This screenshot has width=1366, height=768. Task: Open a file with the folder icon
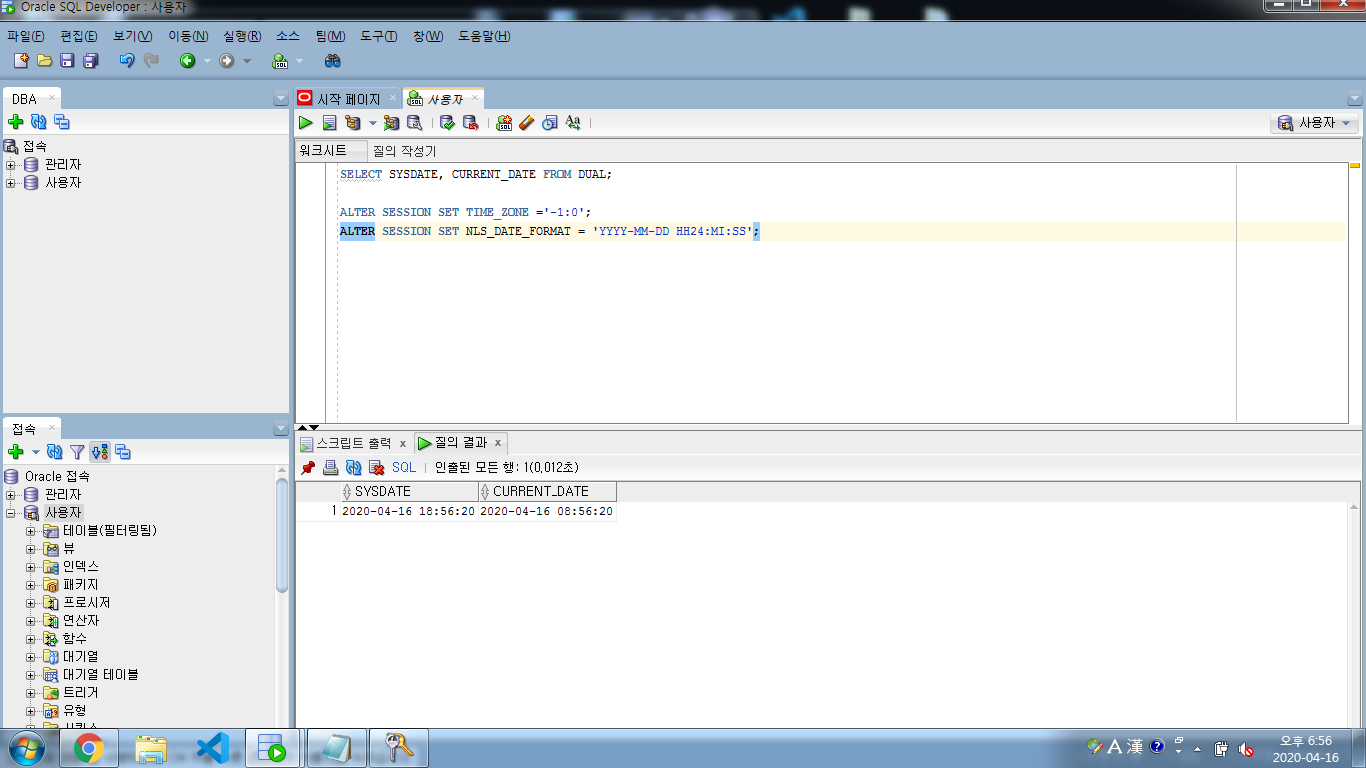tap(44, 61)
